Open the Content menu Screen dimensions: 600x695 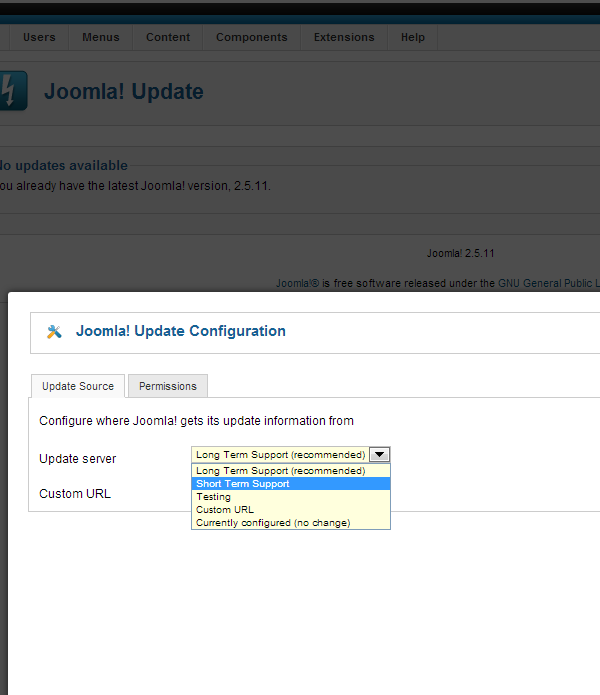click(168, 37)
